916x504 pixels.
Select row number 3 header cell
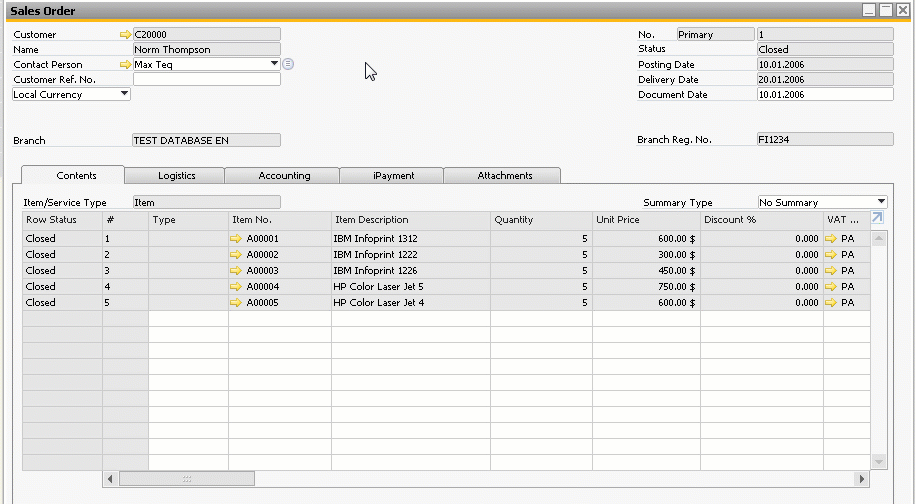[x=126, y=270]
